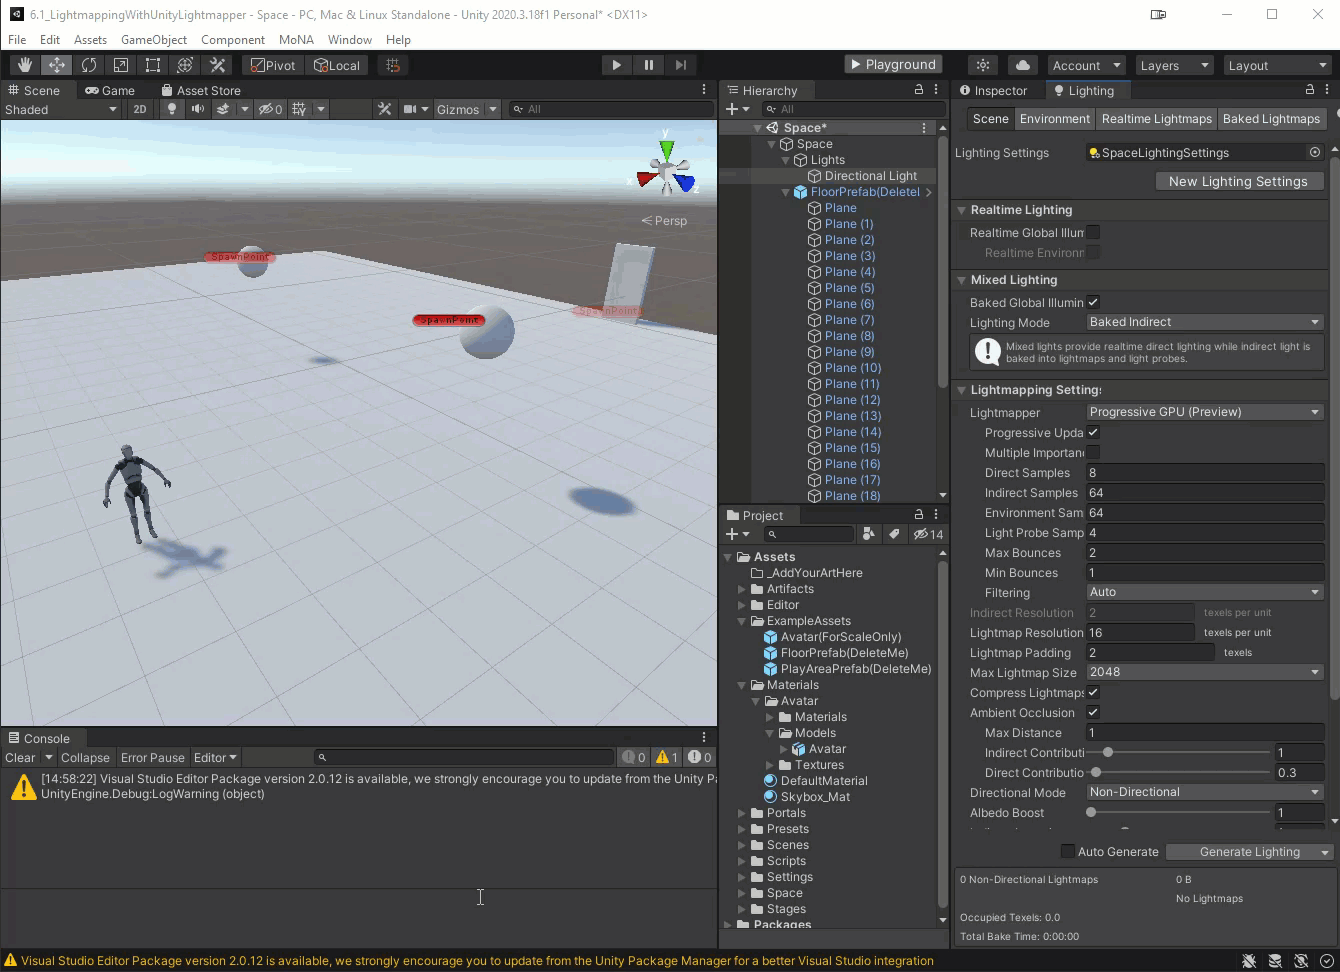Screen dimensions: 1340x972
Task: Toggle Ambient Occlusion checkbox
Action: tap(1093, 712)
